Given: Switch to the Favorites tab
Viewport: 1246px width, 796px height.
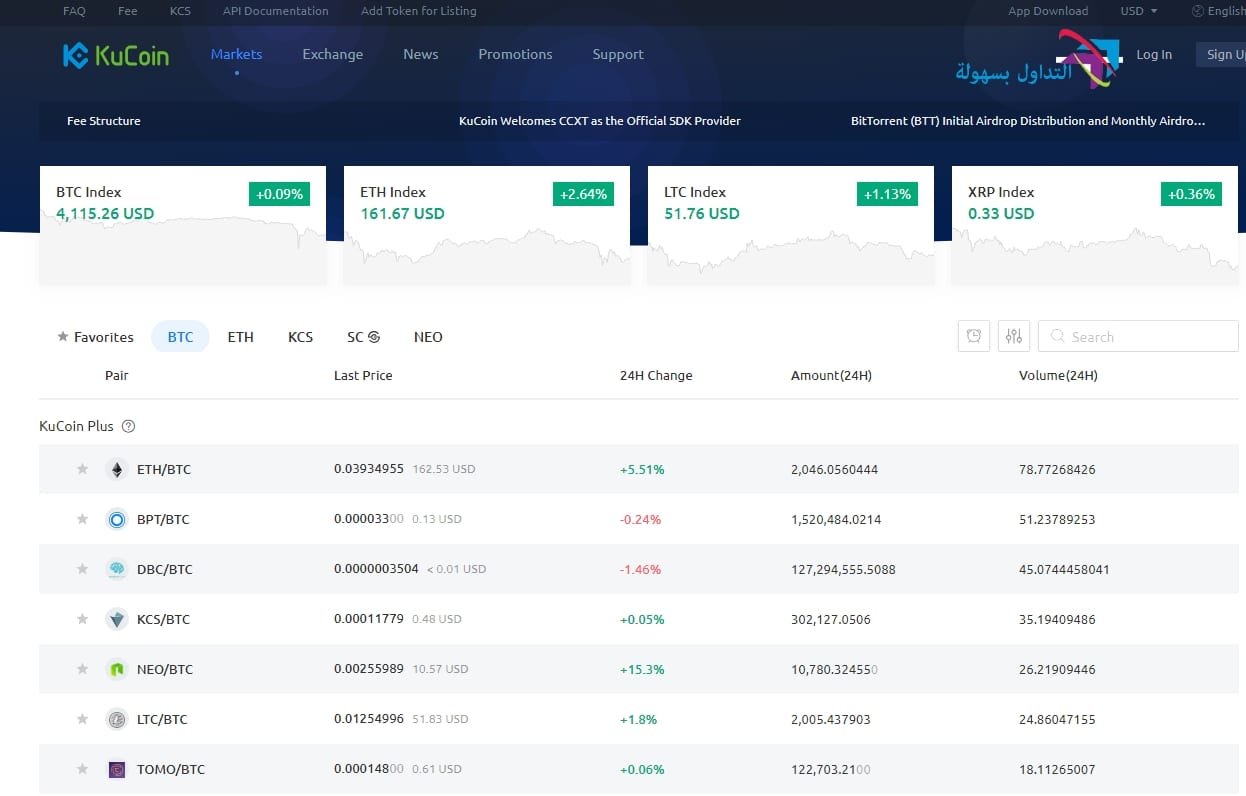Looking at the screenshot, I should coord(95,337).
